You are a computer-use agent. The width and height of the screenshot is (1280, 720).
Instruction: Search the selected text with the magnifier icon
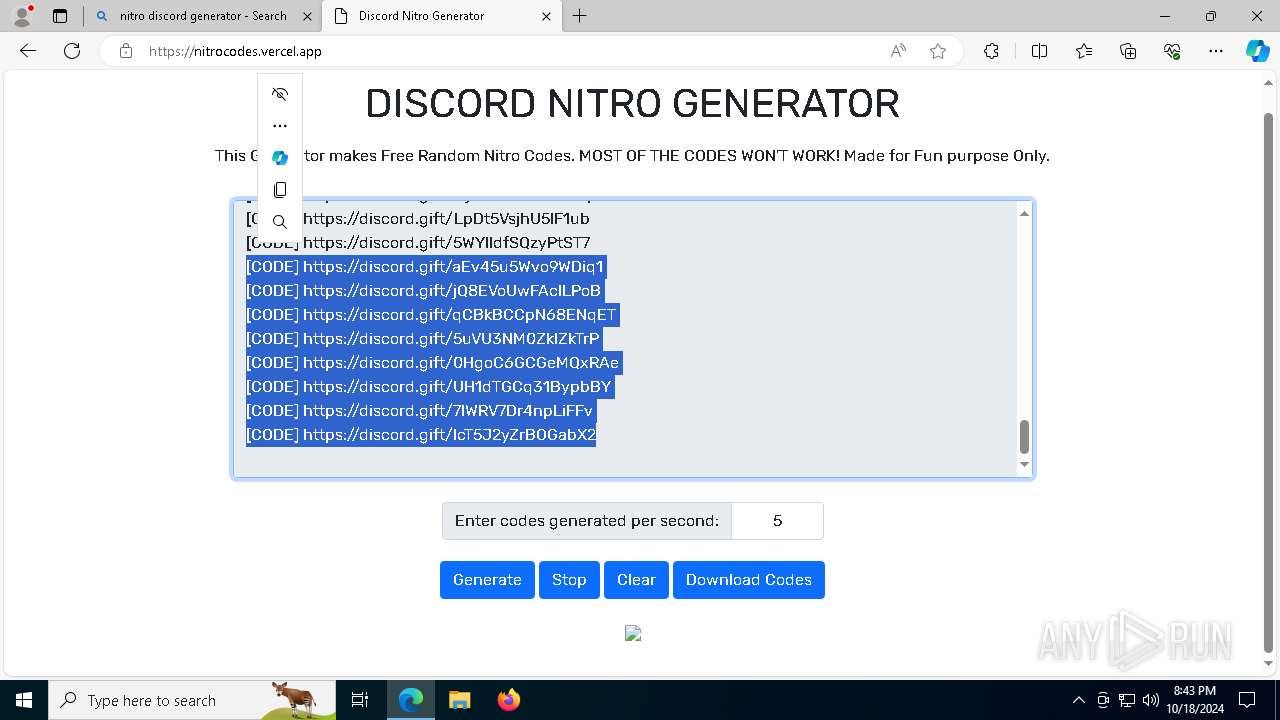coord(280,222)
